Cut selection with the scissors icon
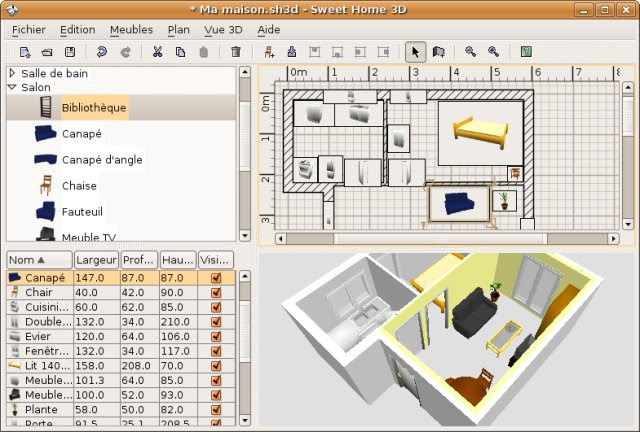This screenshot has height=432, width=640. [158, 52]
